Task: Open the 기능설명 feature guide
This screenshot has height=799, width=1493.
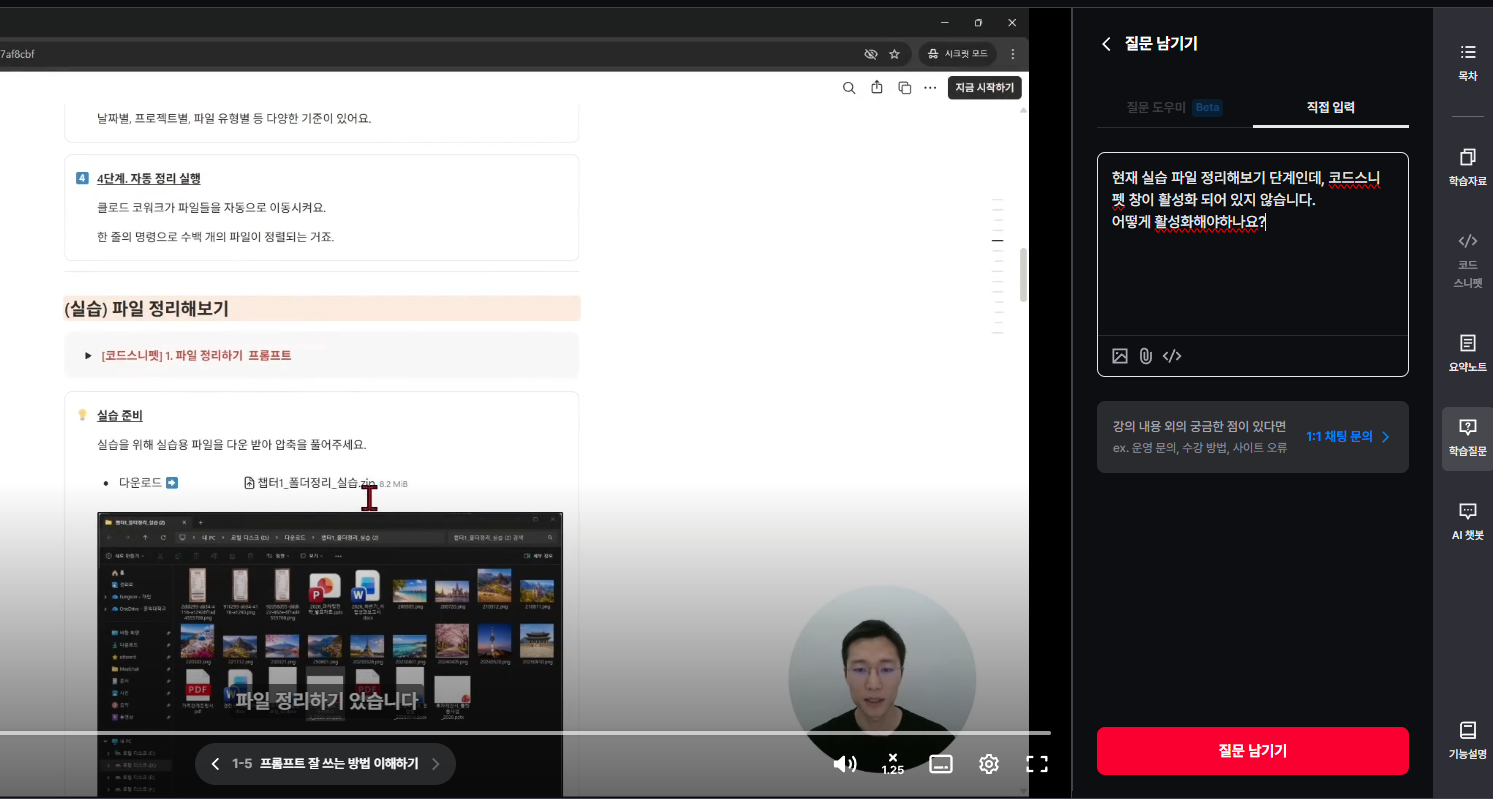Action: (1467, 741)
